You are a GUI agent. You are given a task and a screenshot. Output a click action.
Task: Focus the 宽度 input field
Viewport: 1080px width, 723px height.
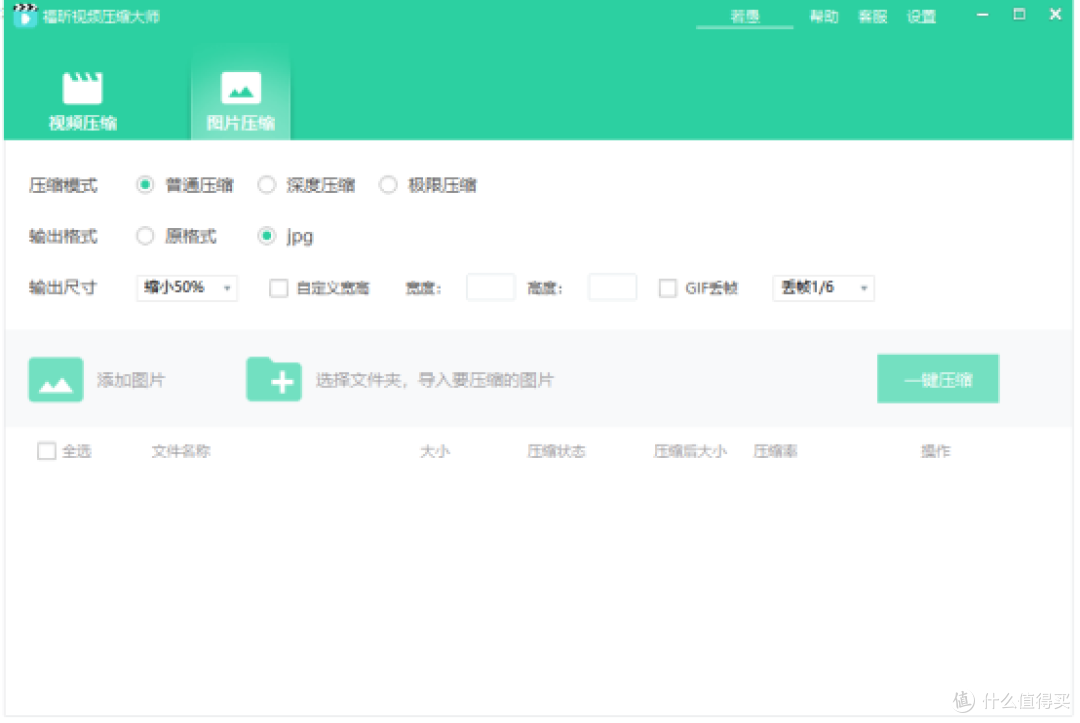490,288
